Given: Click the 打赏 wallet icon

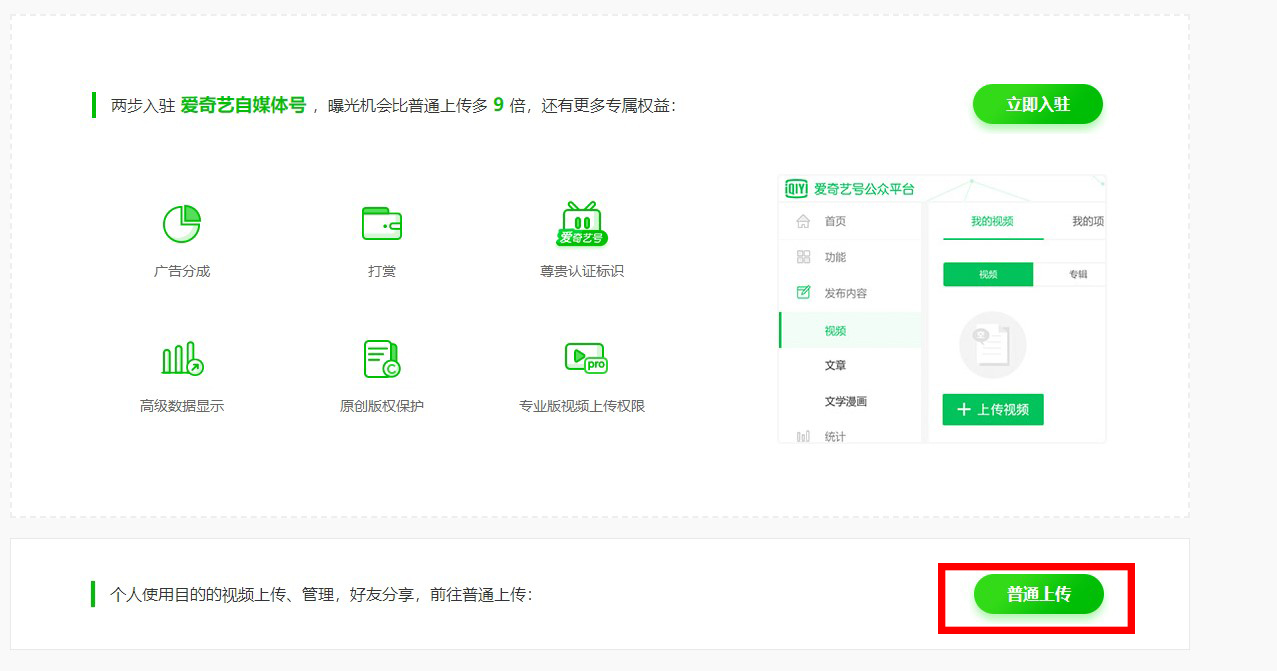Looking at the screenshot, I should tap(381, 224).
